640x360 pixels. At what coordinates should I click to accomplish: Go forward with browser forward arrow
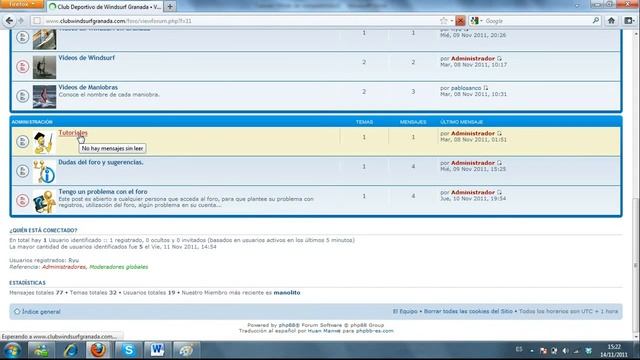21,21
